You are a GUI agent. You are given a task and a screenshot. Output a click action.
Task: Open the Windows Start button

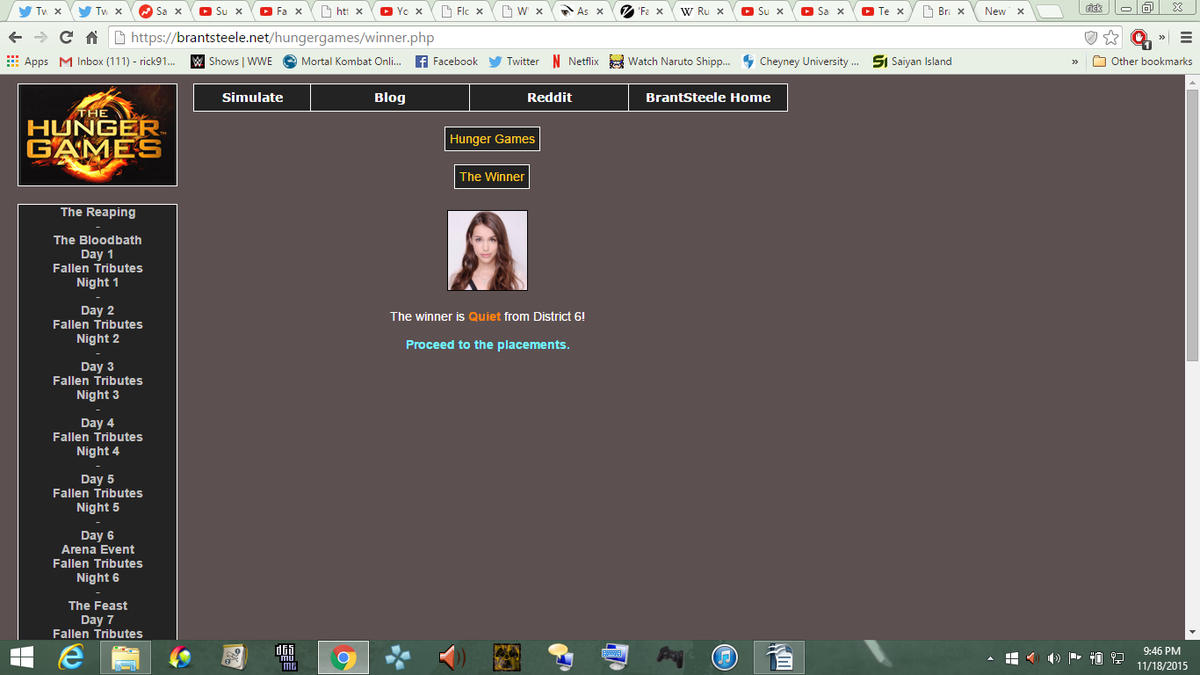tap(22, 657)
